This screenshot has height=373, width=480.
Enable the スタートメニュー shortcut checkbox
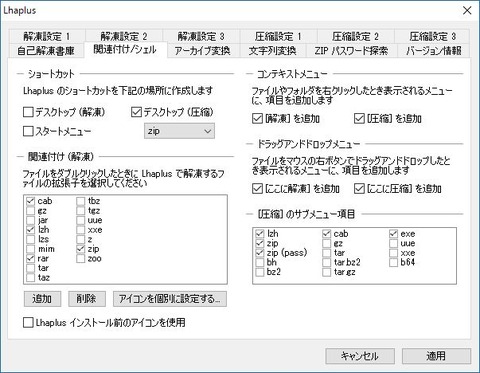pyautogui.click(x=28, y=131)
